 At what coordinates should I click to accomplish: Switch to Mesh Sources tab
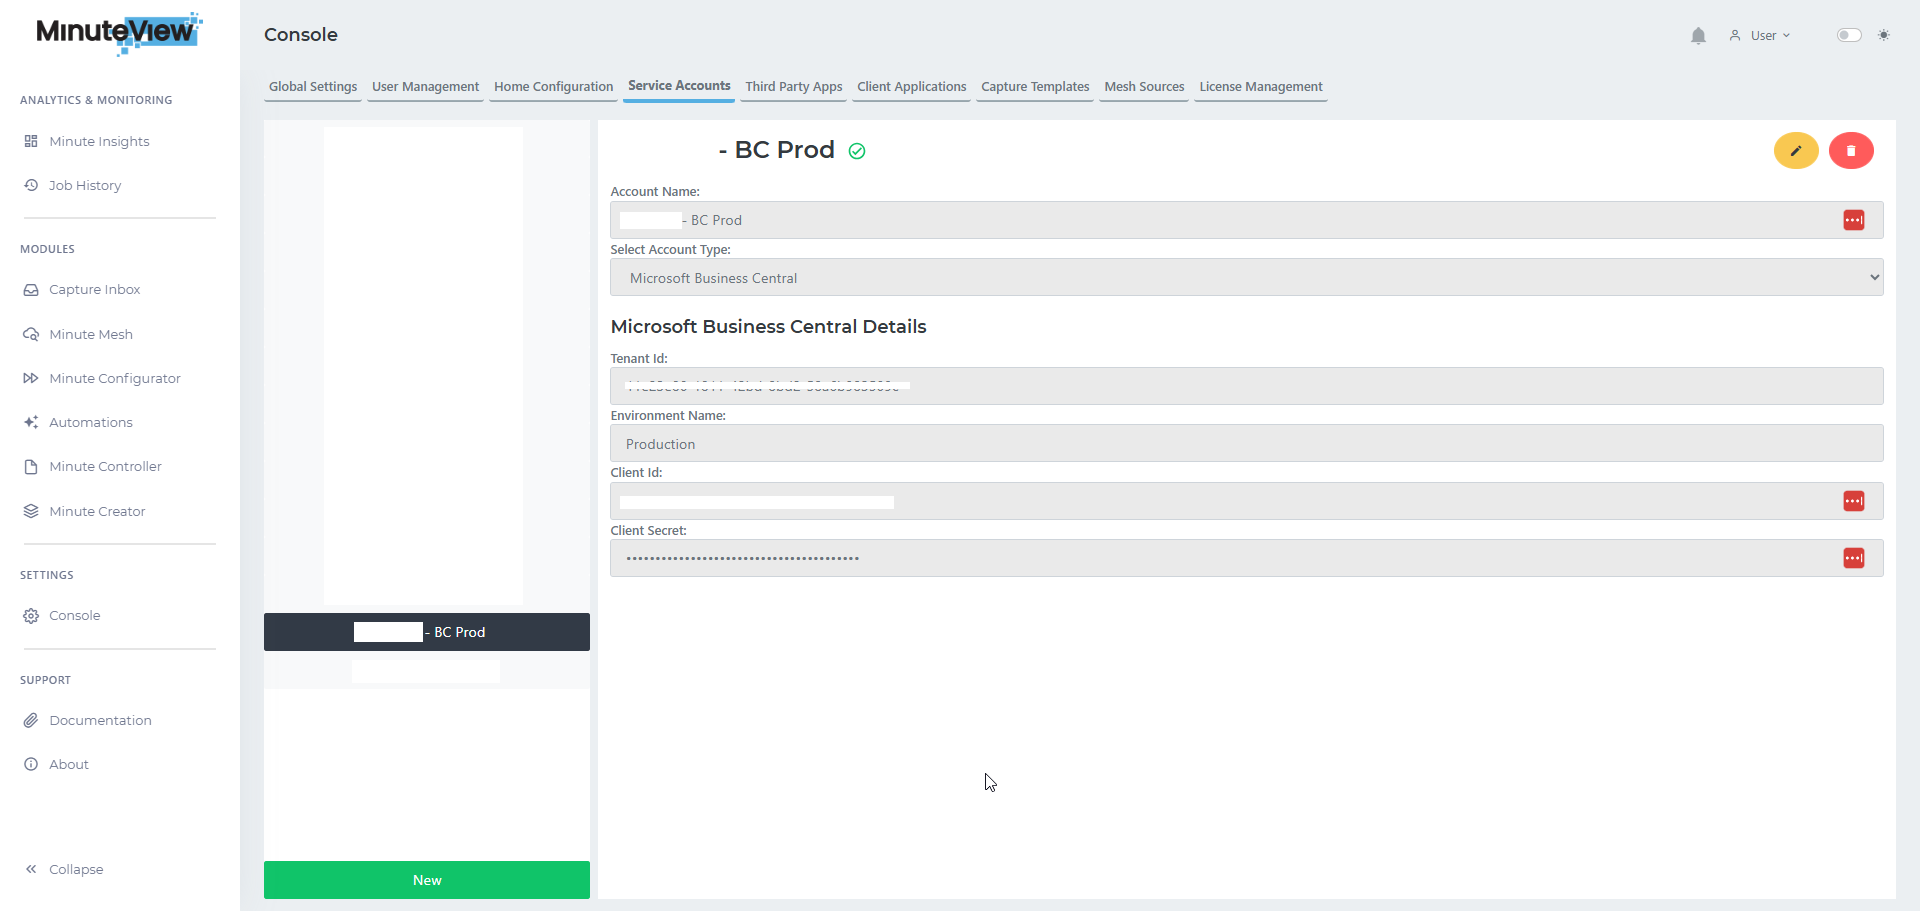point(1144,87)
